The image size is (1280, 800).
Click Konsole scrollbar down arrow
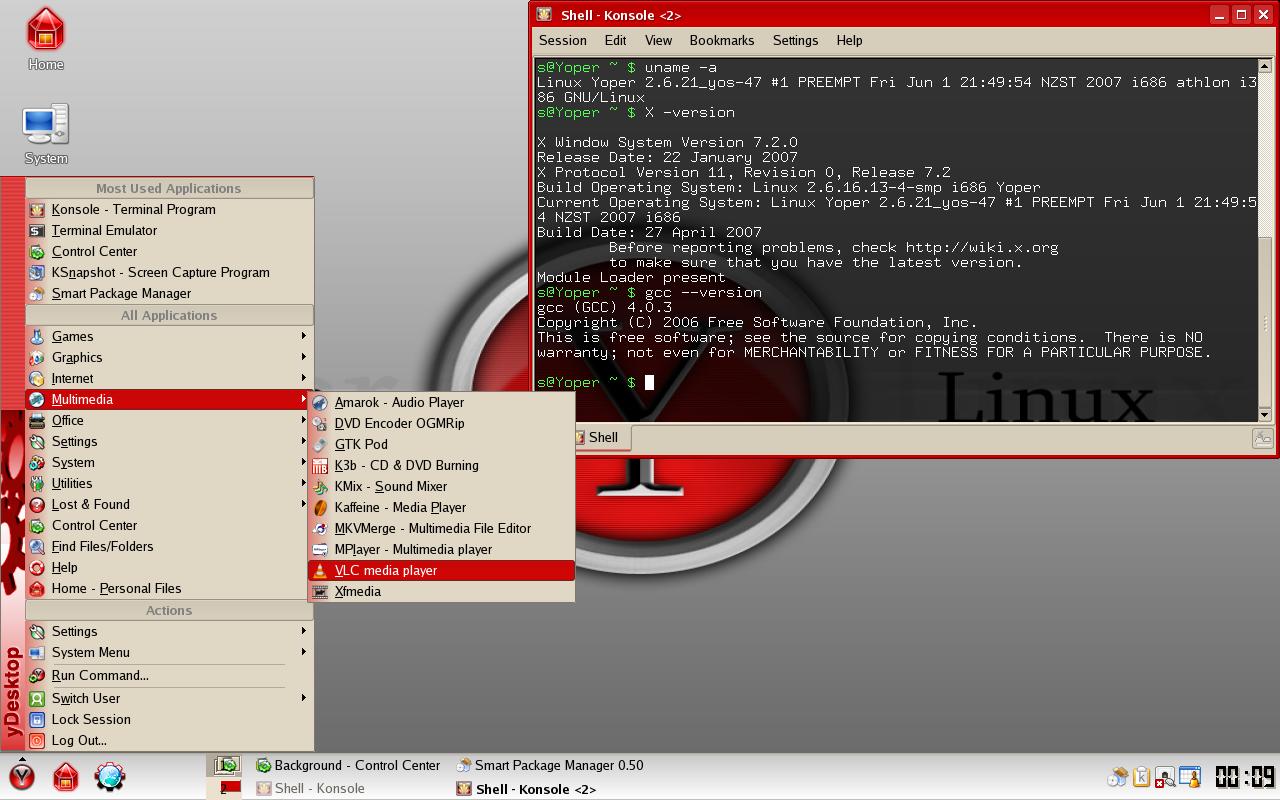(1265, 414)
